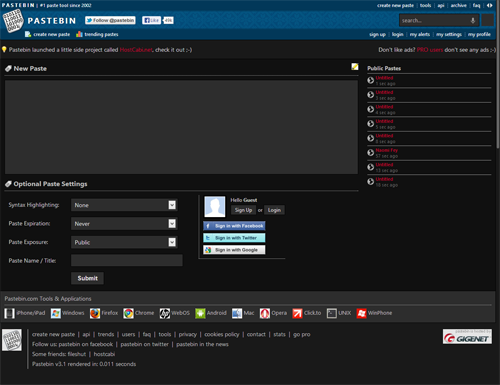Click the microphone icon in search box
Viewport: 500px width, 385px height.
click(473, 20)
